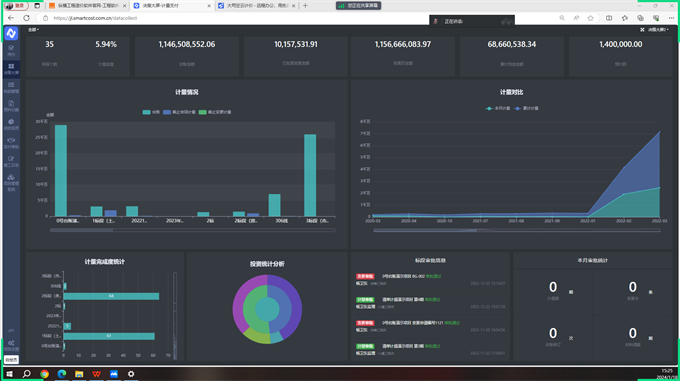The image size is (680, 381).
Task: Open the 项目设置 gear icon at sidebar bottom
Action: (11, 345)
